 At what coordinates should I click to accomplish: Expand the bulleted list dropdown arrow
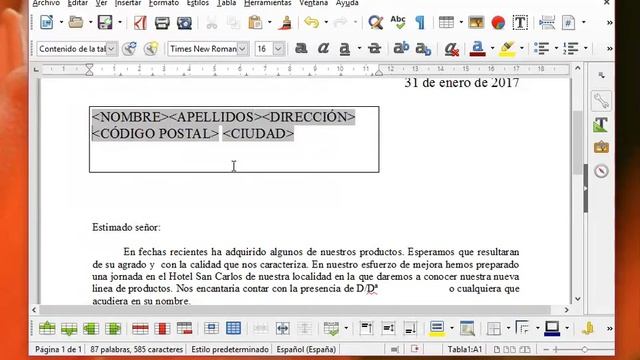pos(556,49)
